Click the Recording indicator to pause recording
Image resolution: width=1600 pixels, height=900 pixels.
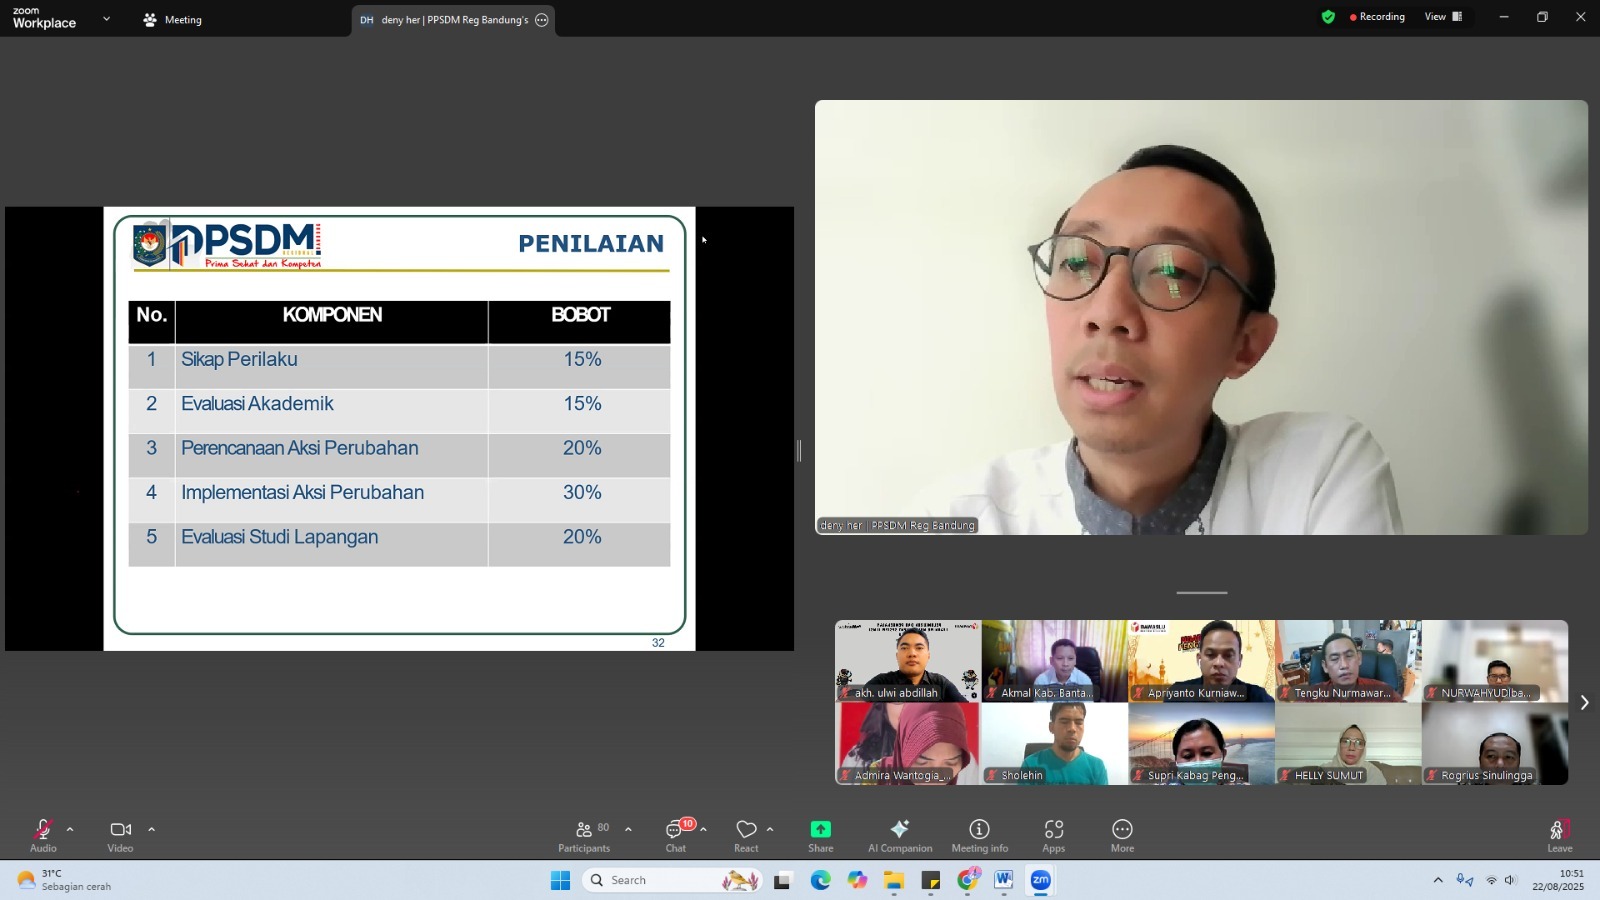1377,16
